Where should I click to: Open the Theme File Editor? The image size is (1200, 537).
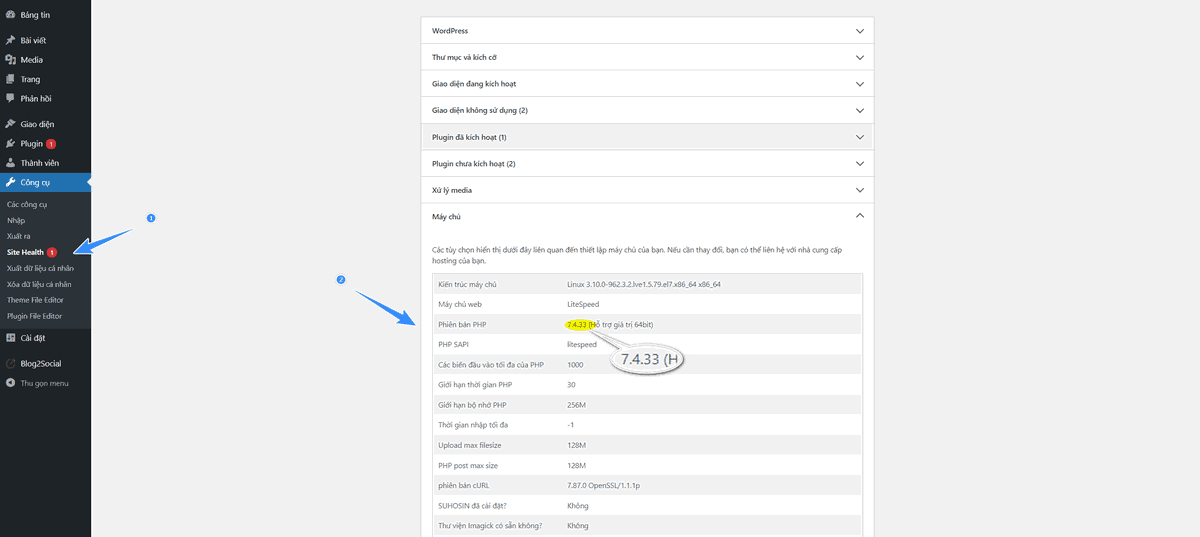click(35, 300)
